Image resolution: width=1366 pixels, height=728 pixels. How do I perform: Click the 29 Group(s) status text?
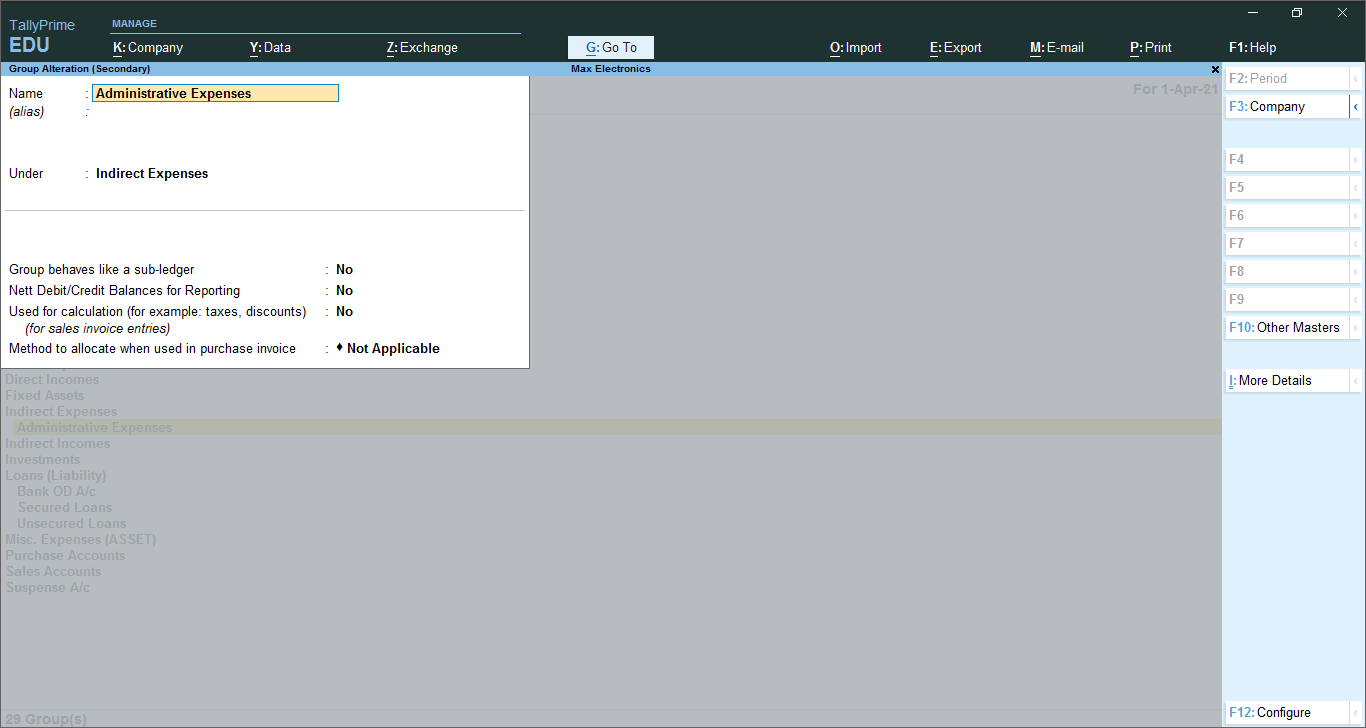pyautogui.click(x=46, y=719)
